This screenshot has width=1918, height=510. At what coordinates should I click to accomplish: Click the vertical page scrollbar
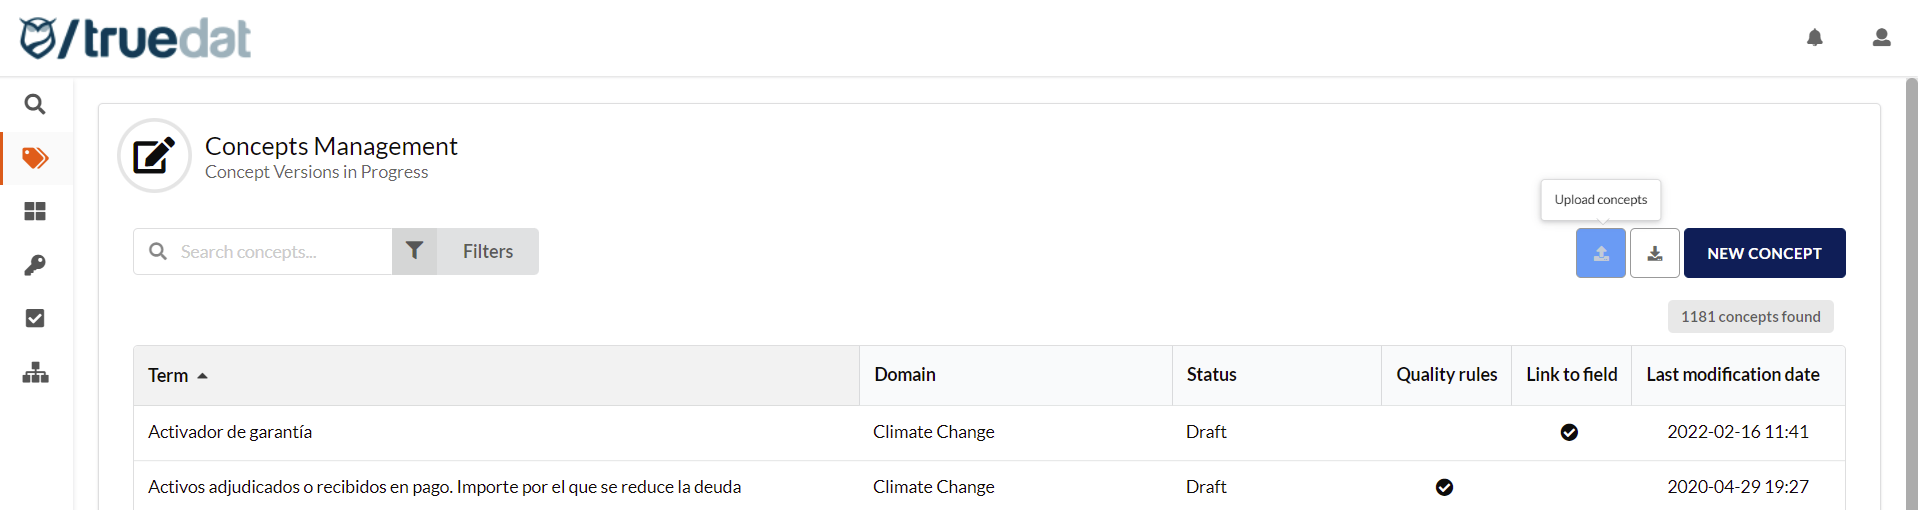(1911, 300)
